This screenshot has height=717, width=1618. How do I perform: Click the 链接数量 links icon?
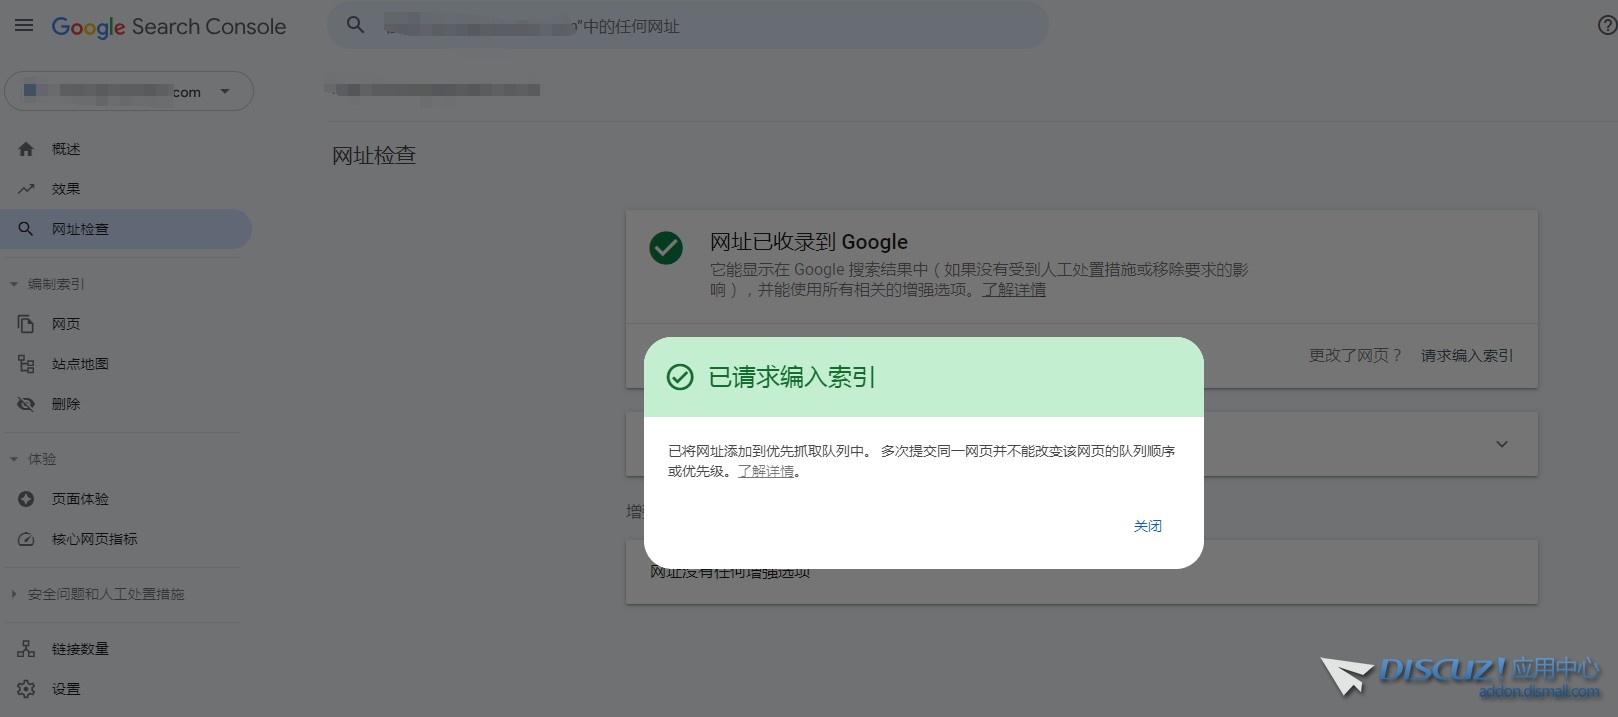(x=26, y=649)
